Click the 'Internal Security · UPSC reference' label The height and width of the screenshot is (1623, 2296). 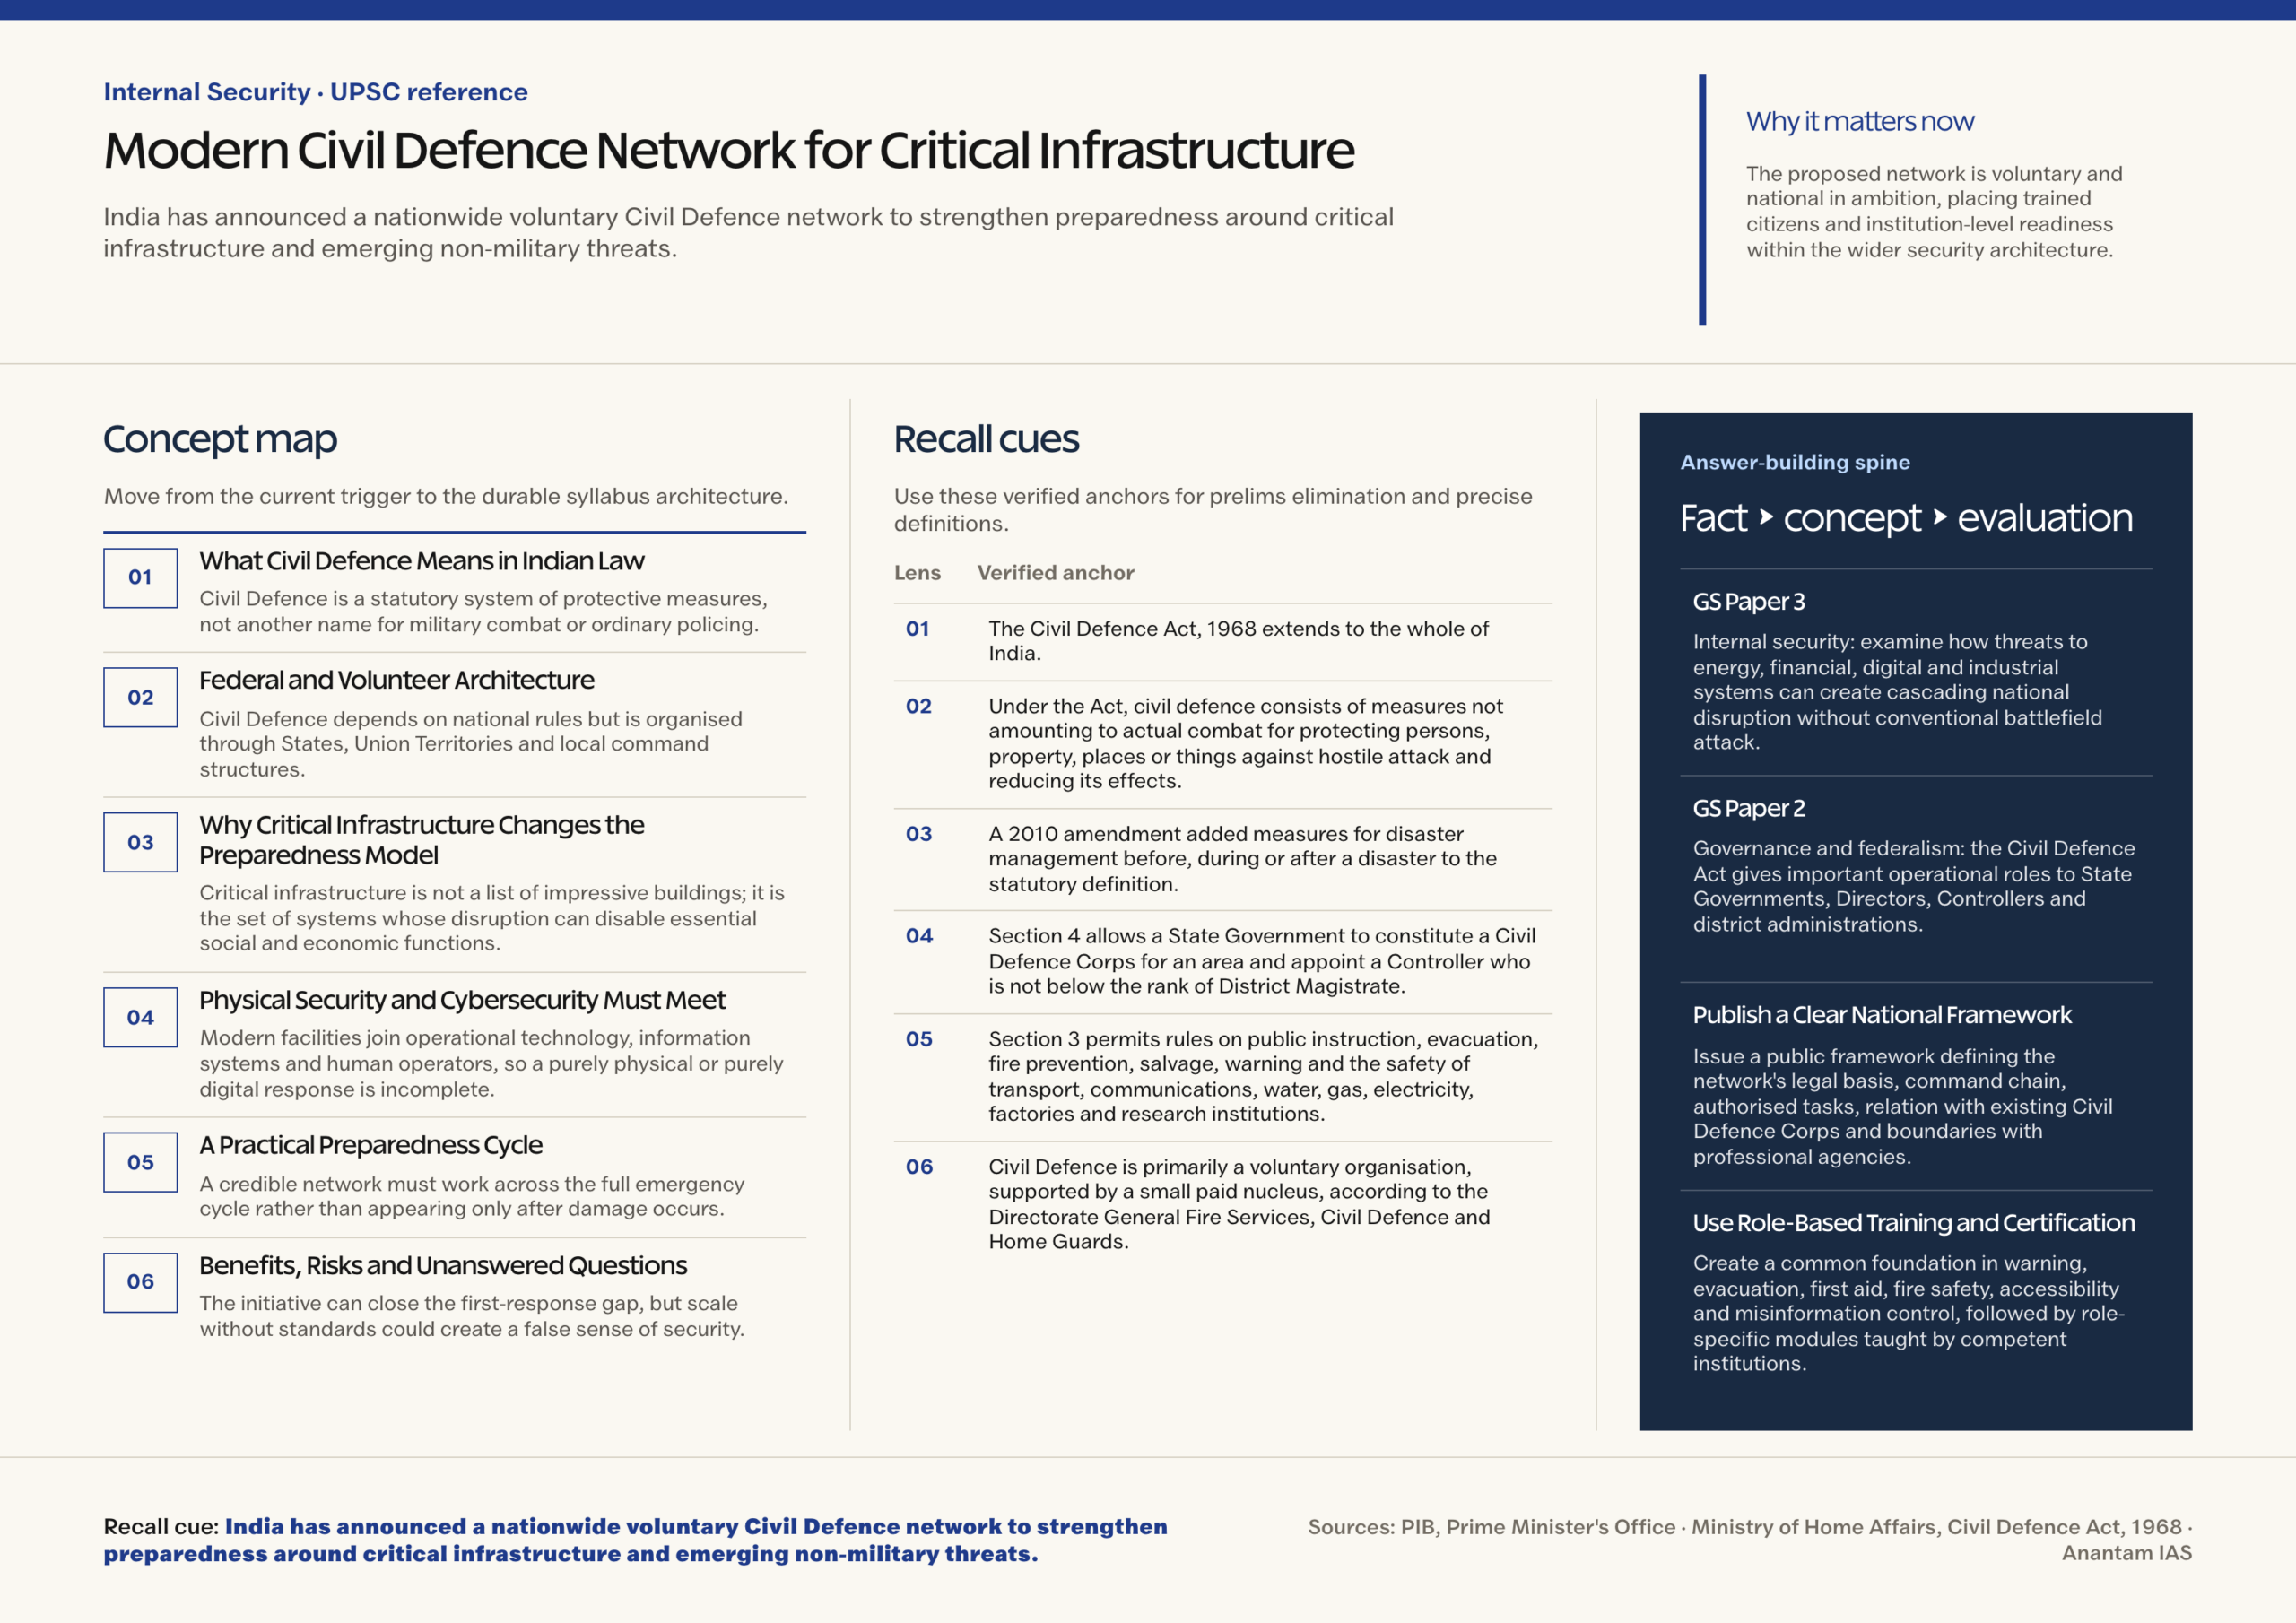[315, 92]
